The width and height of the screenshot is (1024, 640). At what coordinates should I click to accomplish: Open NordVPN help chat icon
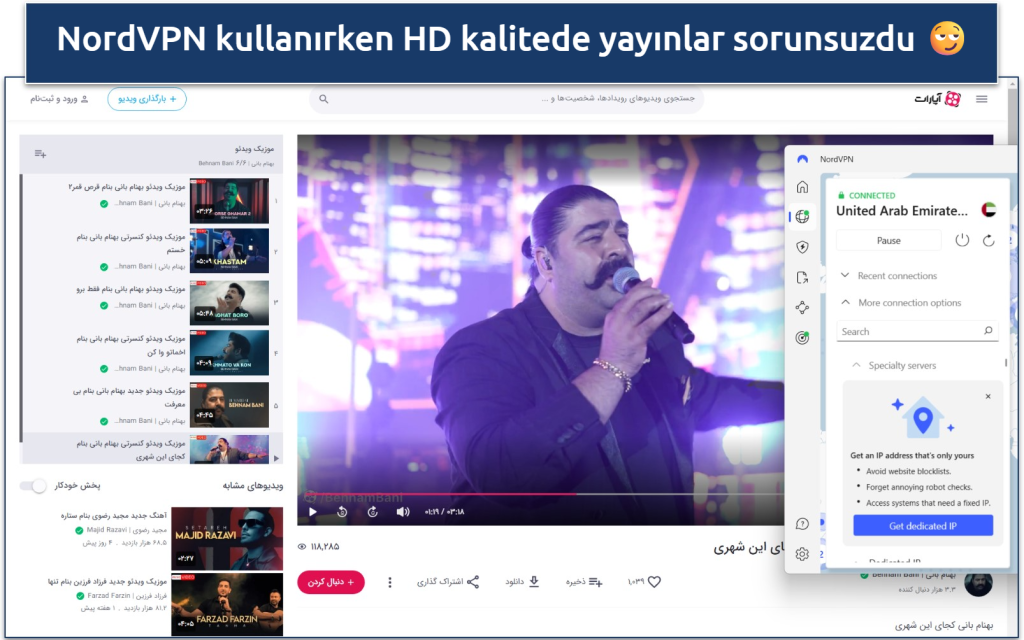[802, 524]
